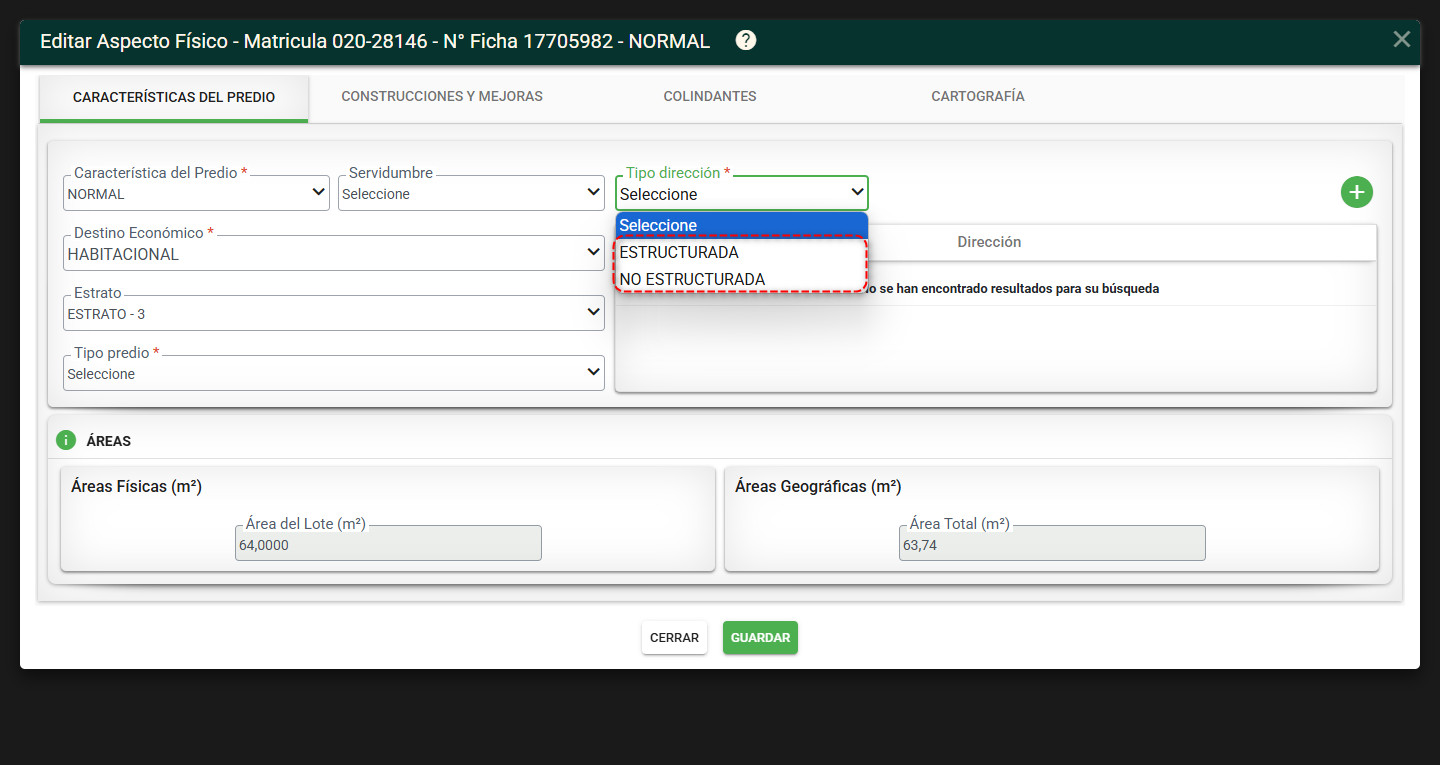Open the help question mark icon
The height and width of the screenshot is (765, 1440).
pos(746,40)
